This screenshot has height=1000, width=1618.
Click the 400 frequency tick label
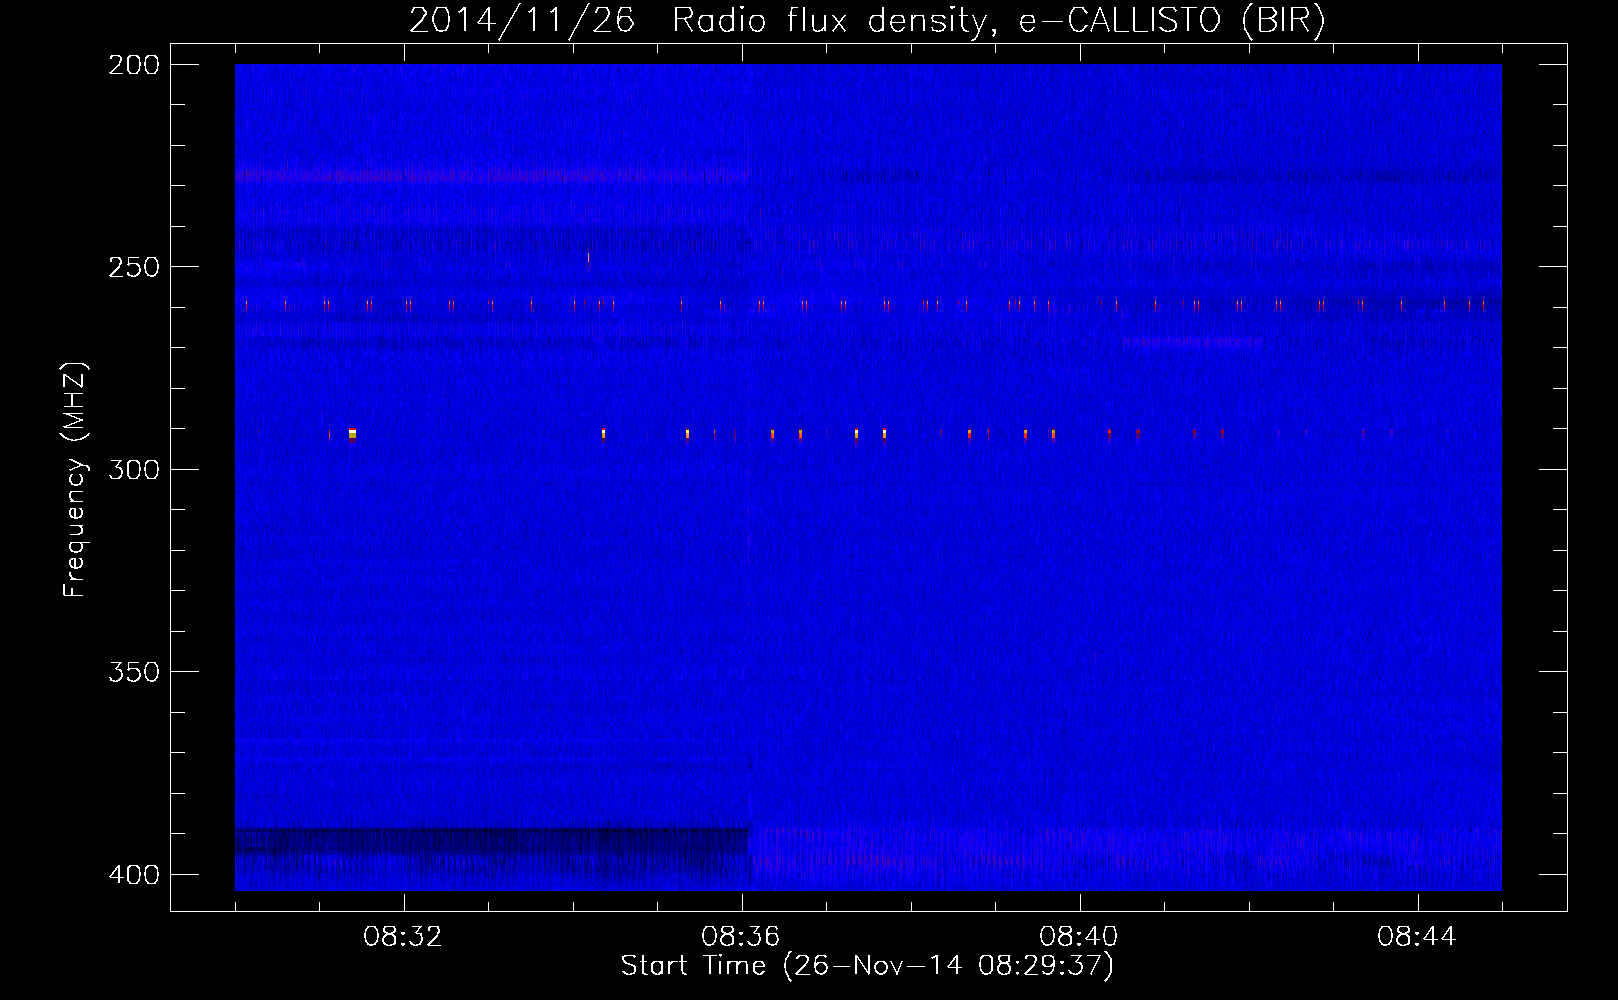[x=134, y=875]
